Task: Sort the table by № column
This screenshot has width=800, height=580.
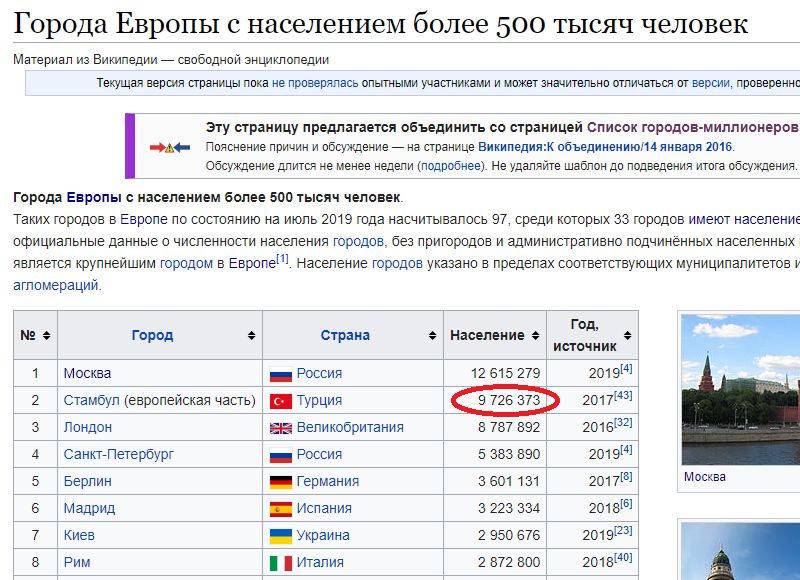Action: (x=48, y=335)
